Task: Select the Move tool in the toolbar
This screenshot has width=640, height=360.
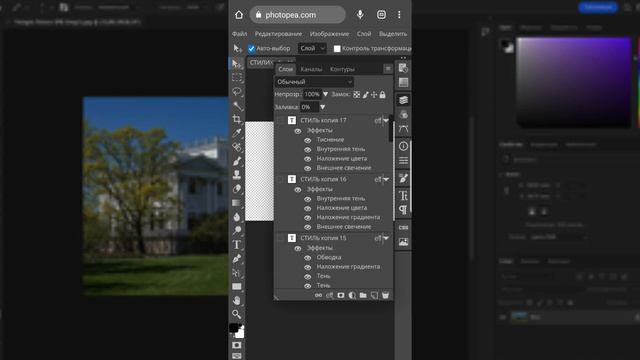Action: click(236, 63)
